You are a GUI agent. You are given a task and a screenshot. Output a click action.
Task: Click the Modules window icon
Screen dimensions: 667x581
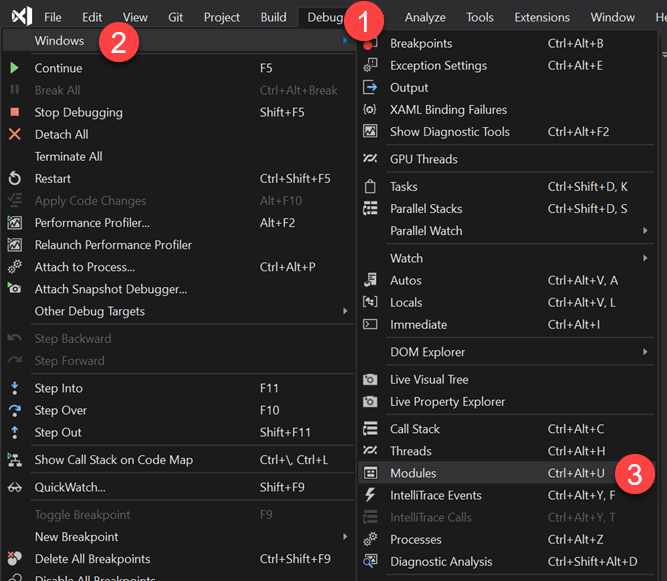(x=370, y=473)
